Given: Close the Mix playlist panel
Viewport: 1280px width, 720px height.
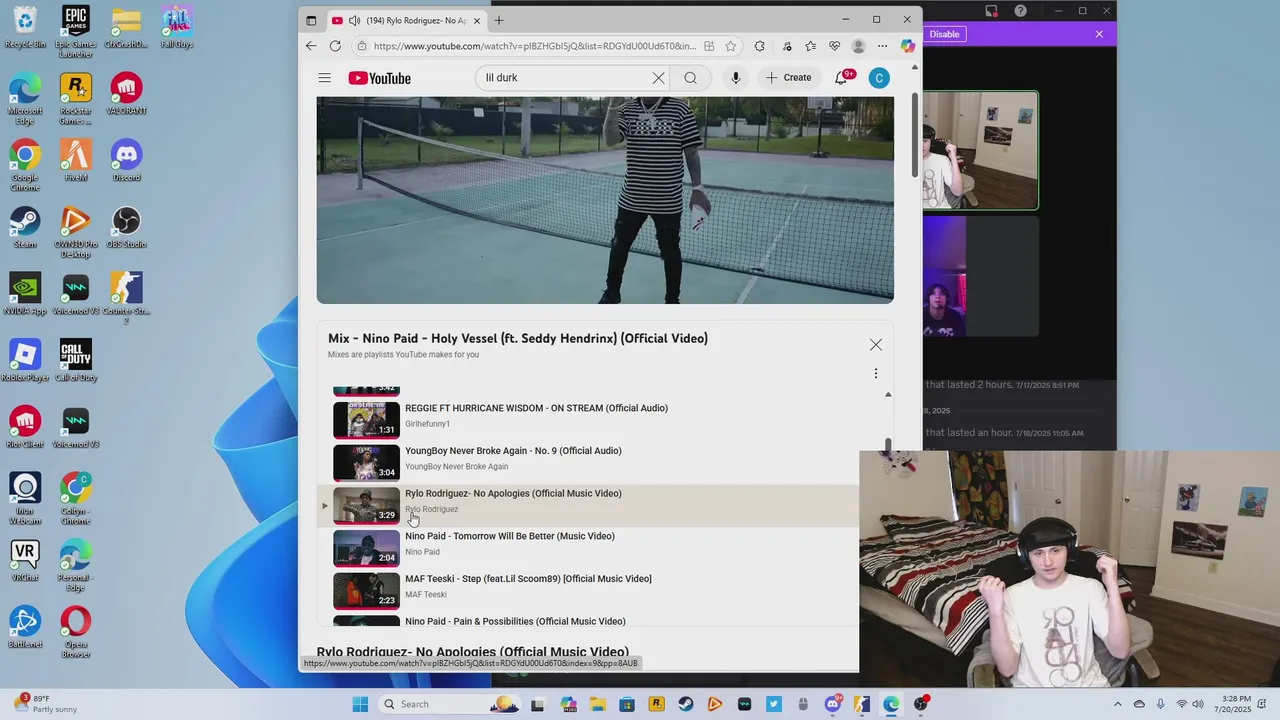Looking at the screenshot, I should click(876, 344).
